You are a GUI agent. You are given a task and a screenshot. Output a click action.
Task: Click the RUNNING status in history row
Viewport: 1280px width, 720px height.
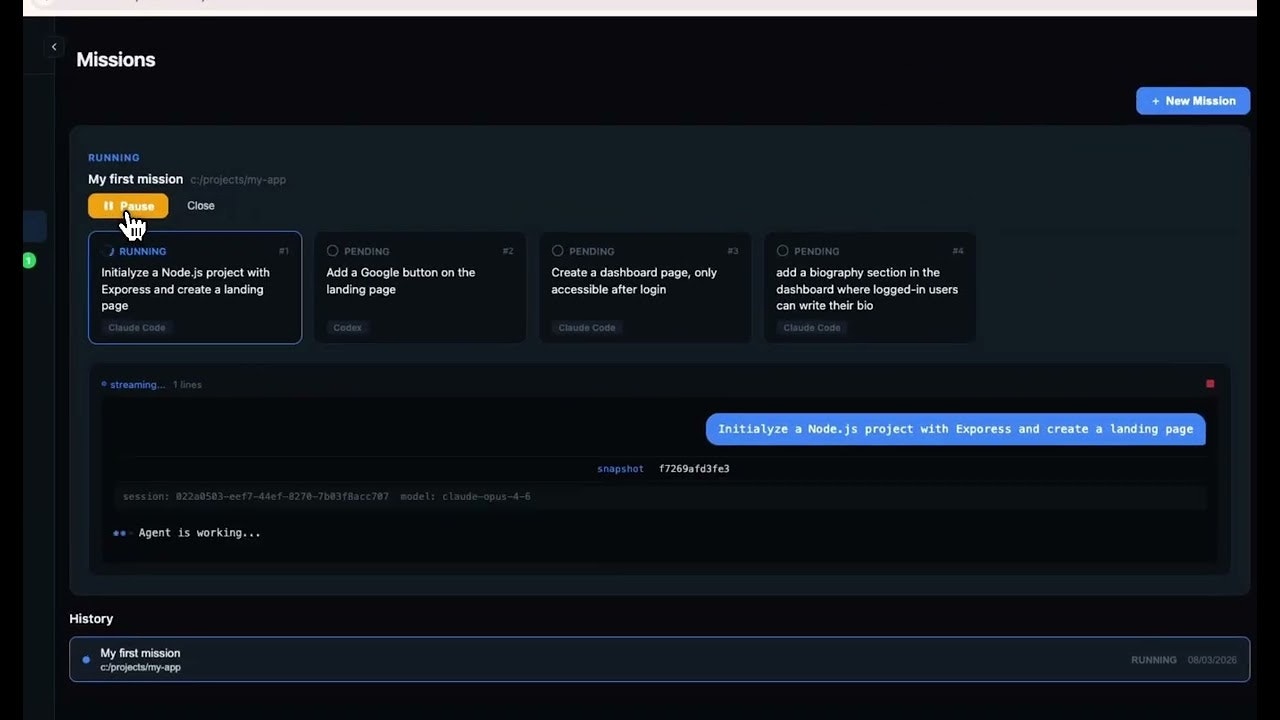(x=1154, y=660)
